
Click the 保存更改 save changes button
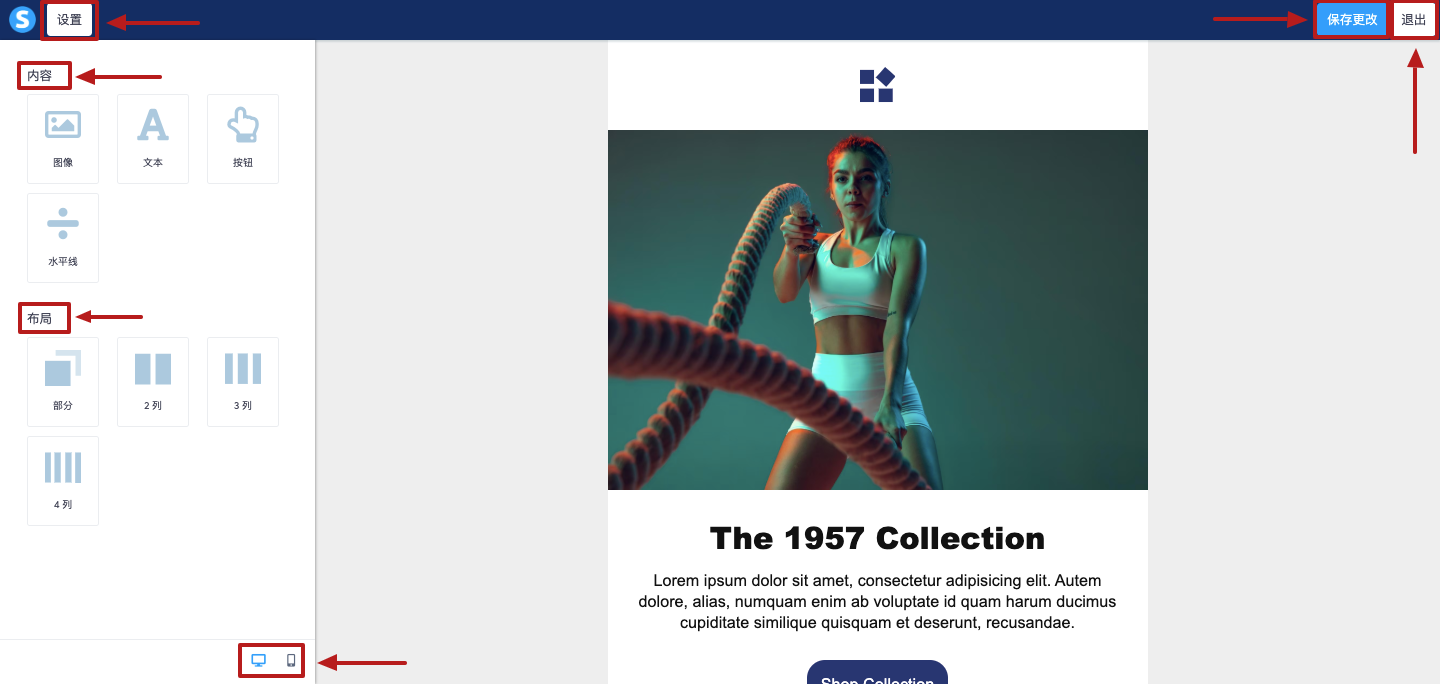[1352, 20]
